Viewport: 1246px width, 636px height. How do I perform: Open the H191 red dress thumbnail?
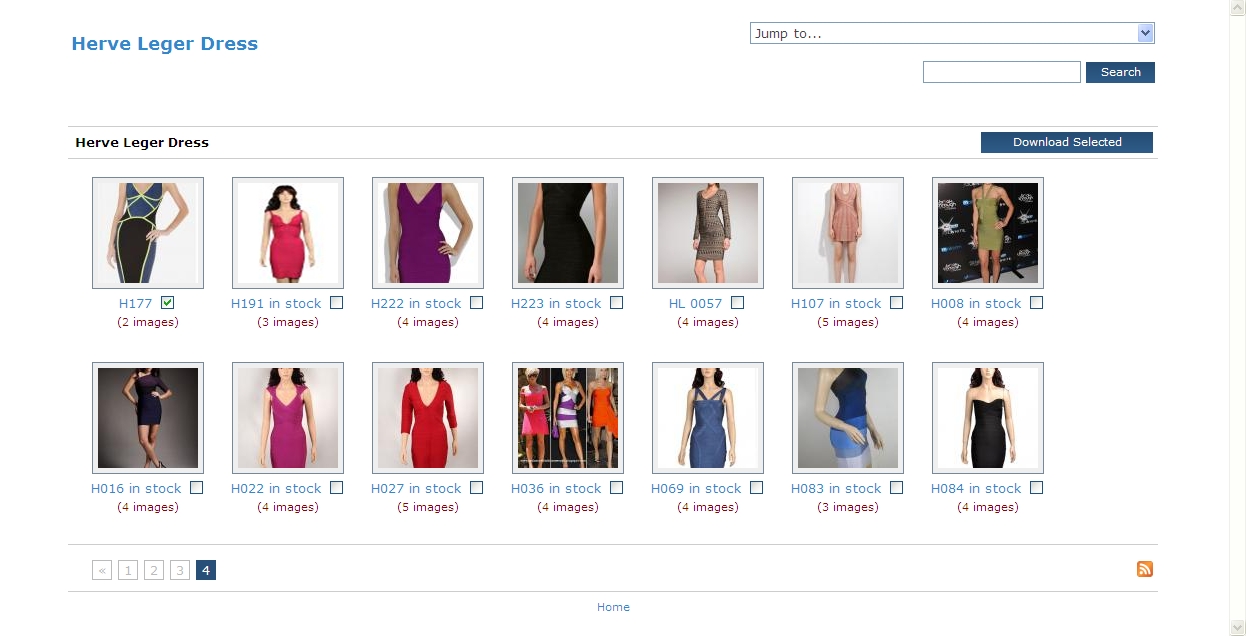[x=288, y=233]
